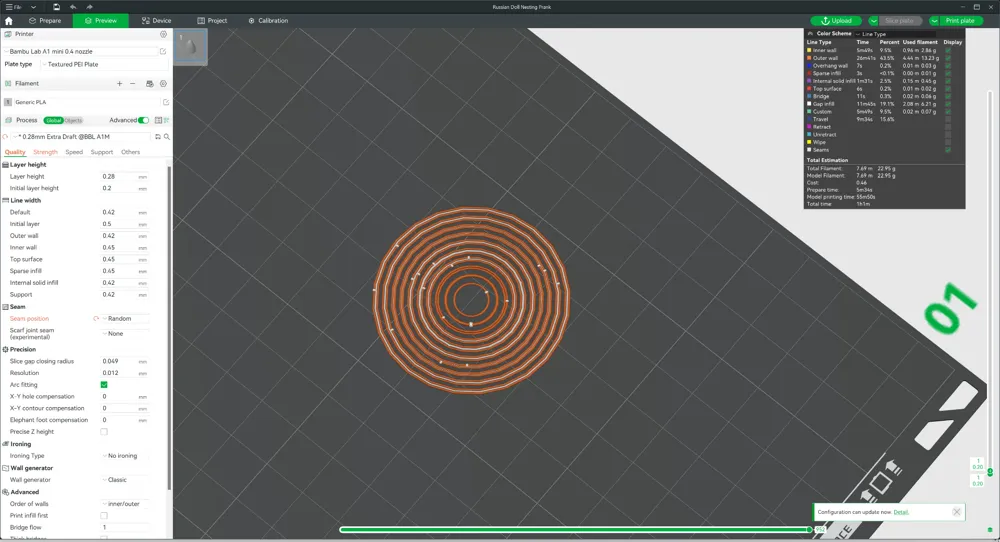Open Wall generator dropdown set to Classic
The height and width of the screenshot is (542, 1000).
(x=126, y=480)
